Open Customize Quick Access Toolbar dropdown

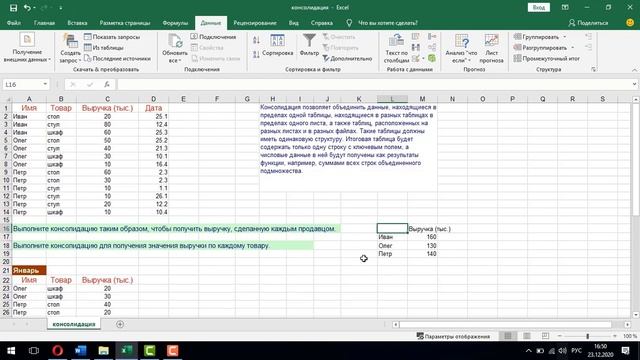[x=60, y=8]
